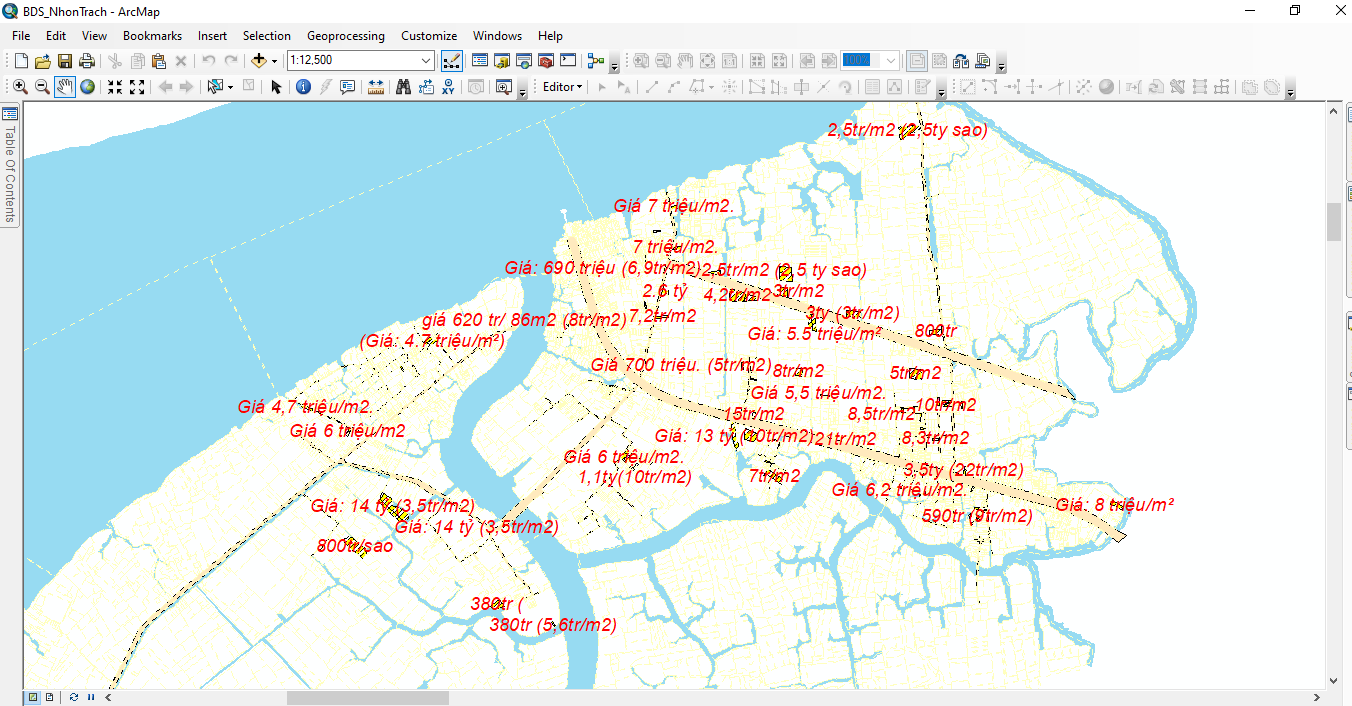Activate the Identify tool

click(303, 87)
